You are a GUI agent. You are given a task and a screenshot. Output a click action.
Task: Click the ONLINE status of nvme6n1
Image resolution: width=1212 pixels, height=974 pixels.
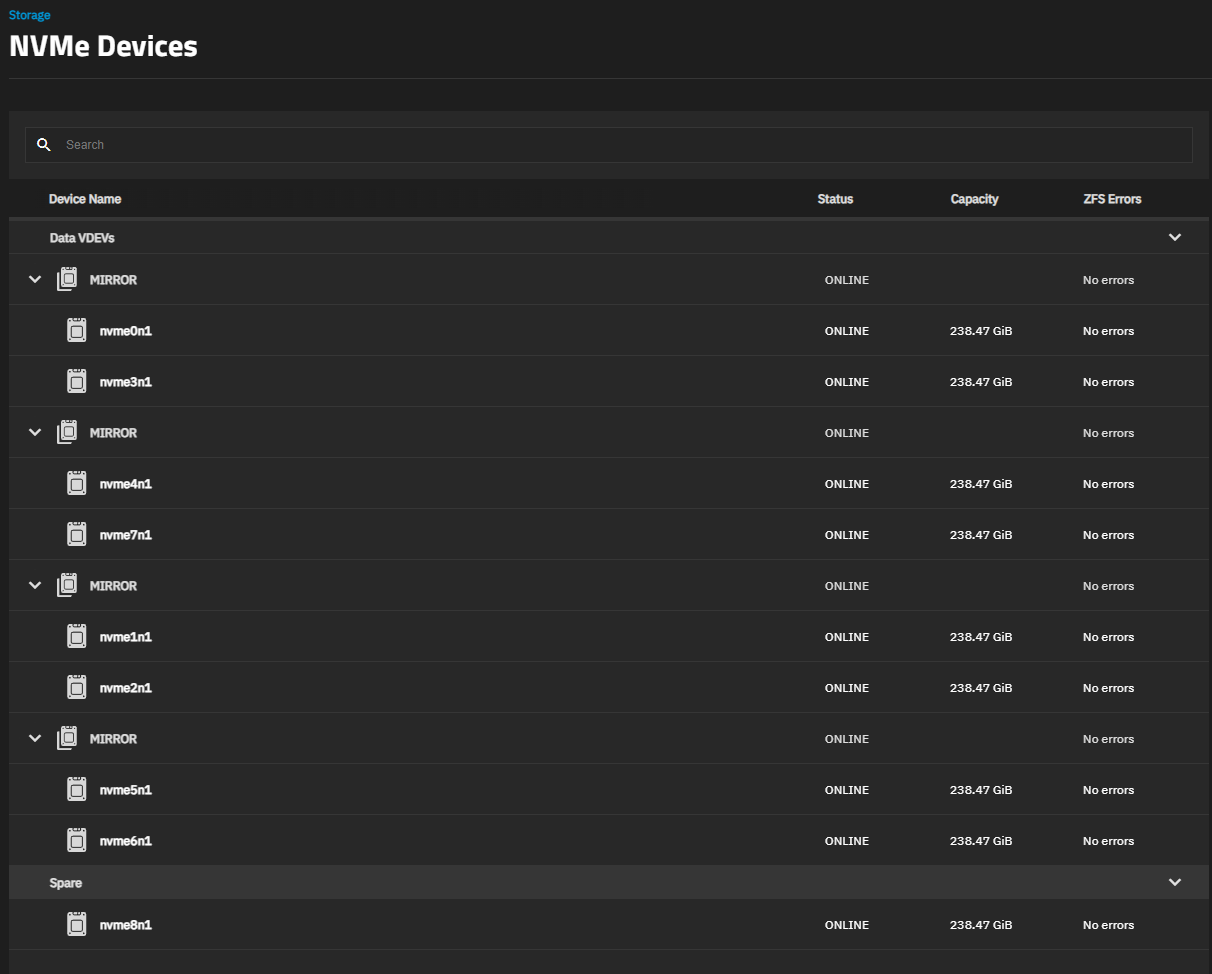pos(847,841)
